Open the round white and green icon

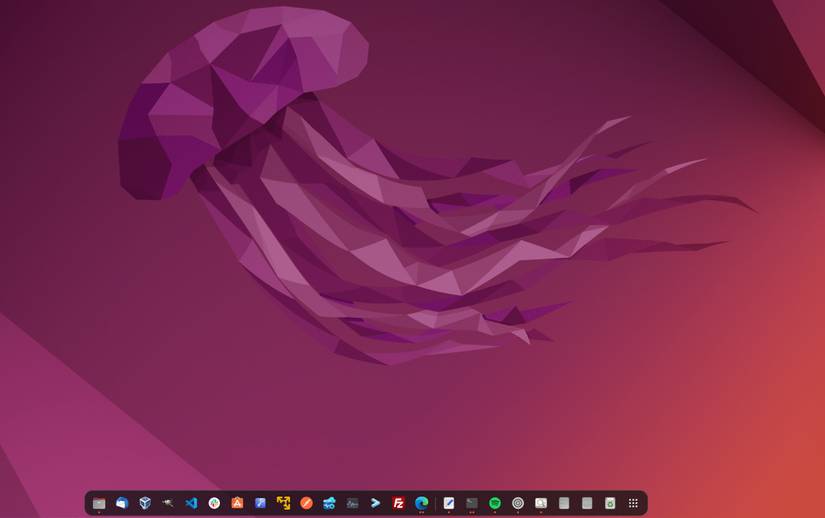pyautogui.click(x=214, y=503)
